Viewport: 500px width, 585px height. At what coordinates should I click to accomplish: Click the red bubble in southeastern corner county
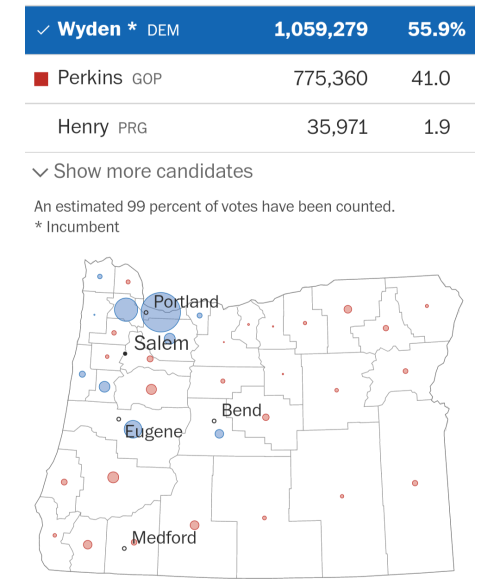[415, 483]
